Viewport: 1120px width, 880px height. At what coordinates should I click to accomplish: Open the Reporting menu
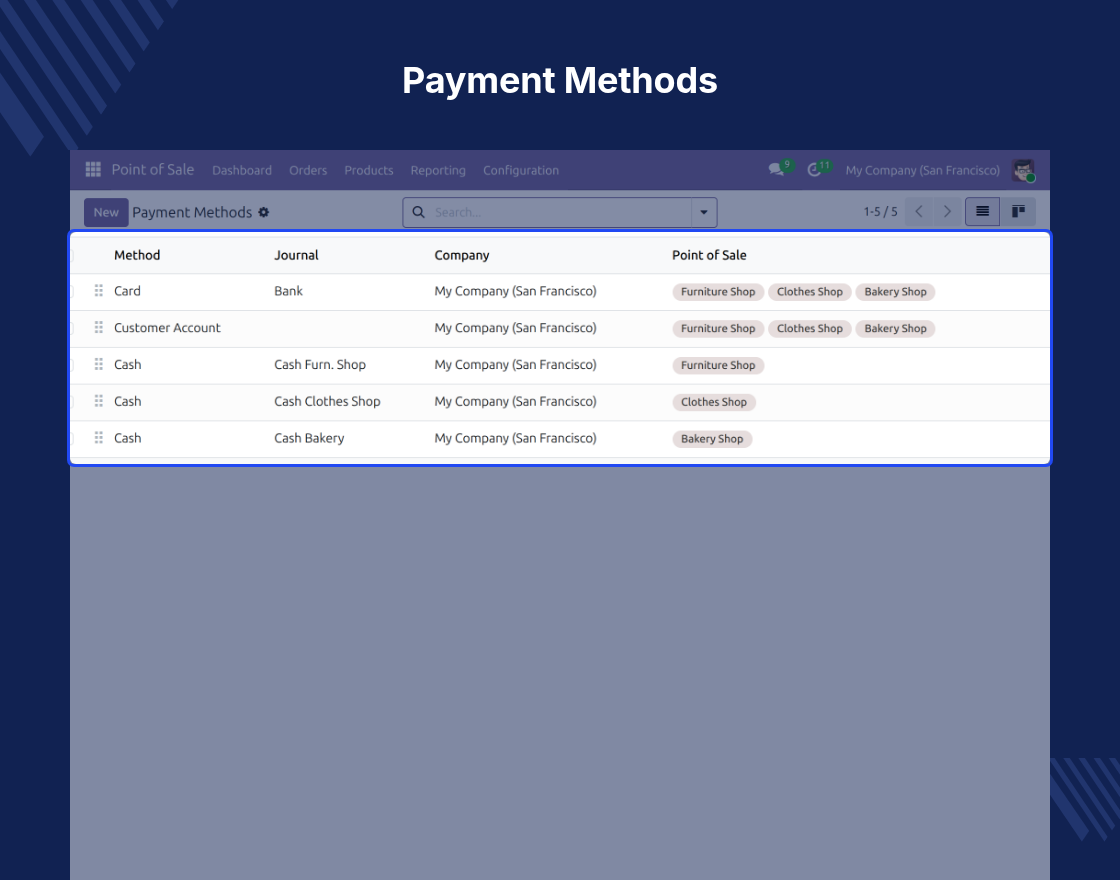click(x=438, y=170)
